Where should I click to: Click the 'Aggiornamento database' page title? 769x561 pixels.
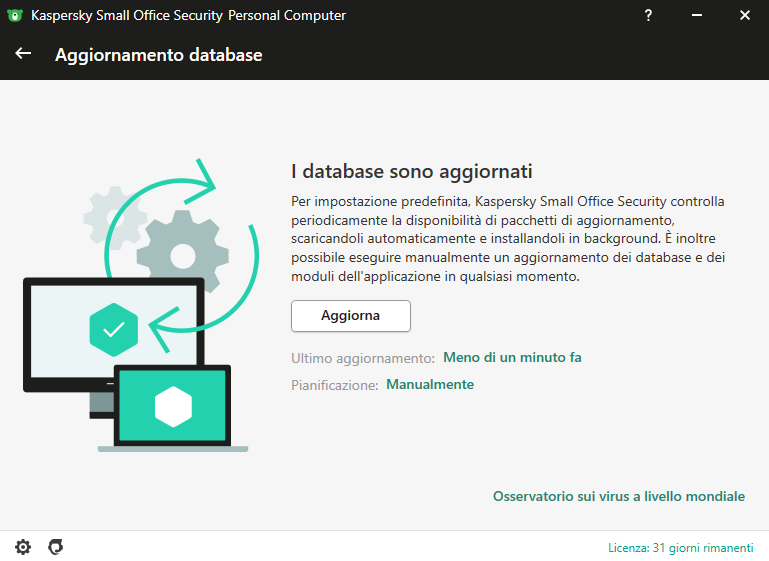[158, 55]
